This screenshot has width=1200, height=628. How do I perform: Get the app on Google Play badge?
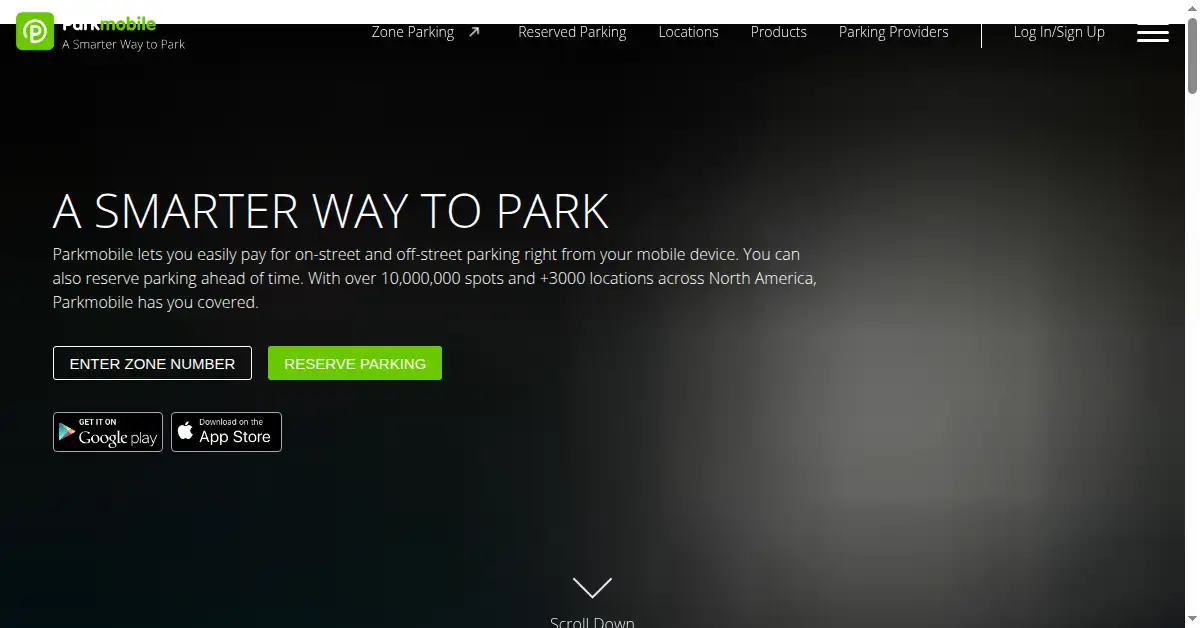(x=108, y=432)
